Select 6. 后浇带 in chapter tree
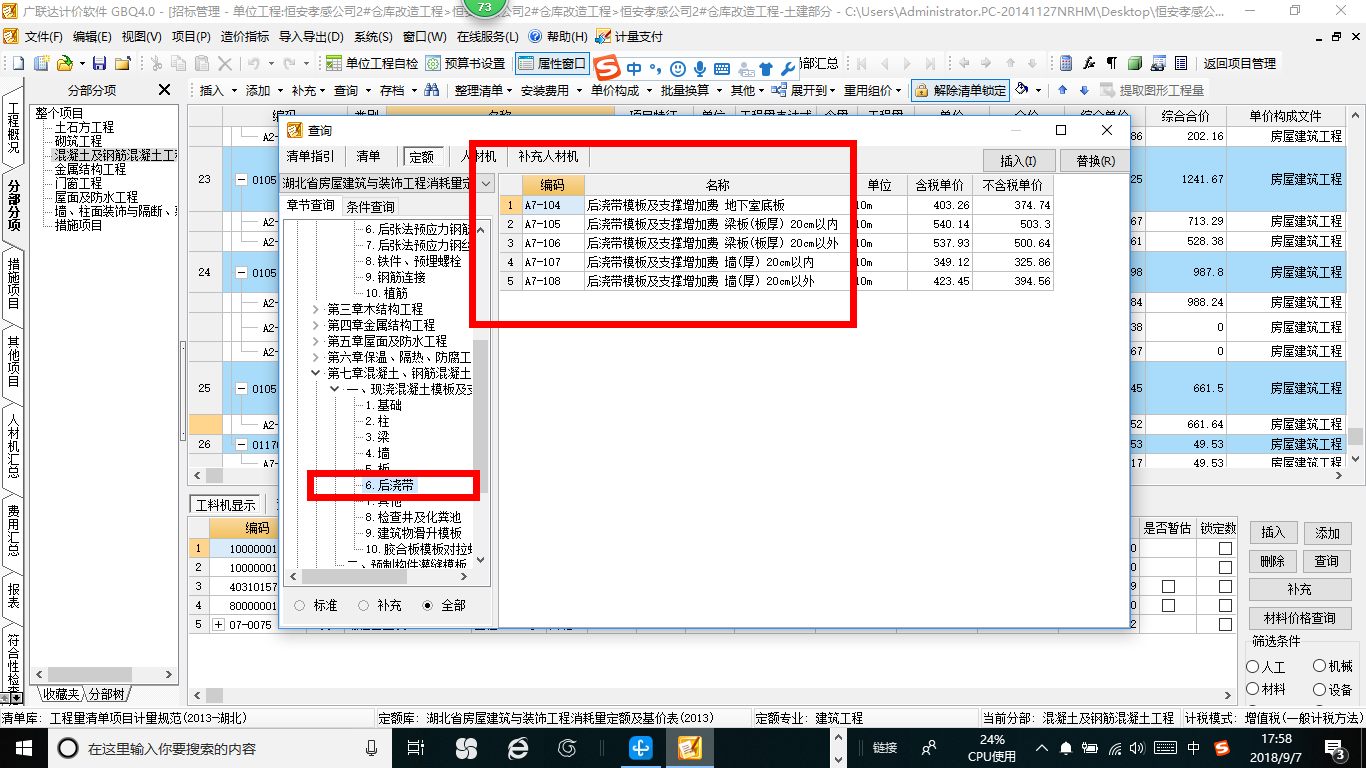This screenshot has height=768, width=1366. tap(389, 485)
